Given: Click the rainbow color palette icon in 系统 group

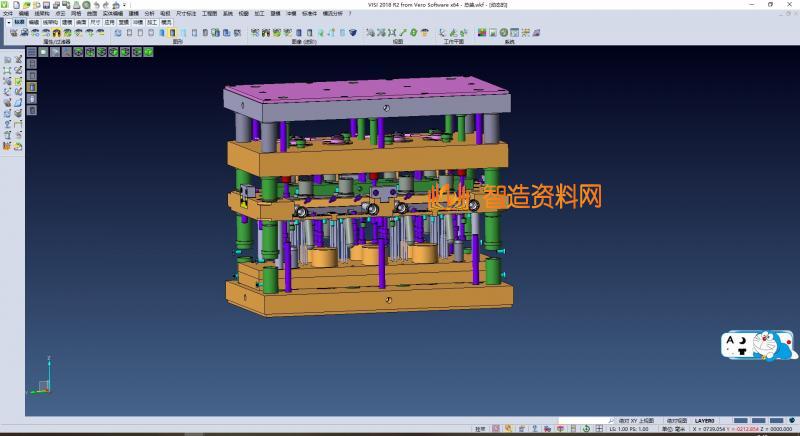Looking at the screenshot, I should click(482, 33).
